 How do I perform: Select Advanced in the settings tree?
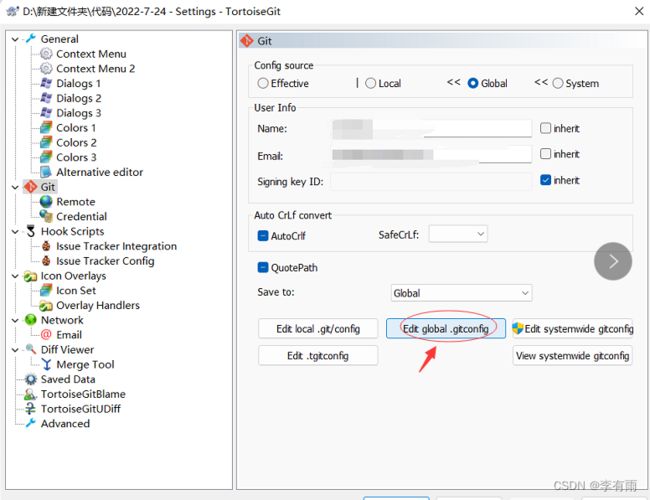click(65, 424)
